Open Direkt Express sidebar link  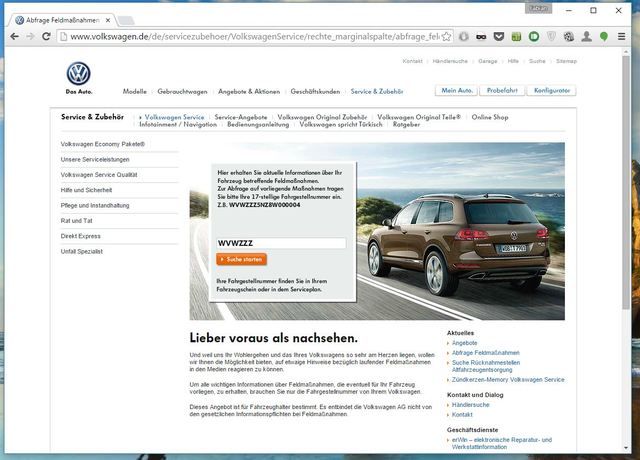pos(80,236)
